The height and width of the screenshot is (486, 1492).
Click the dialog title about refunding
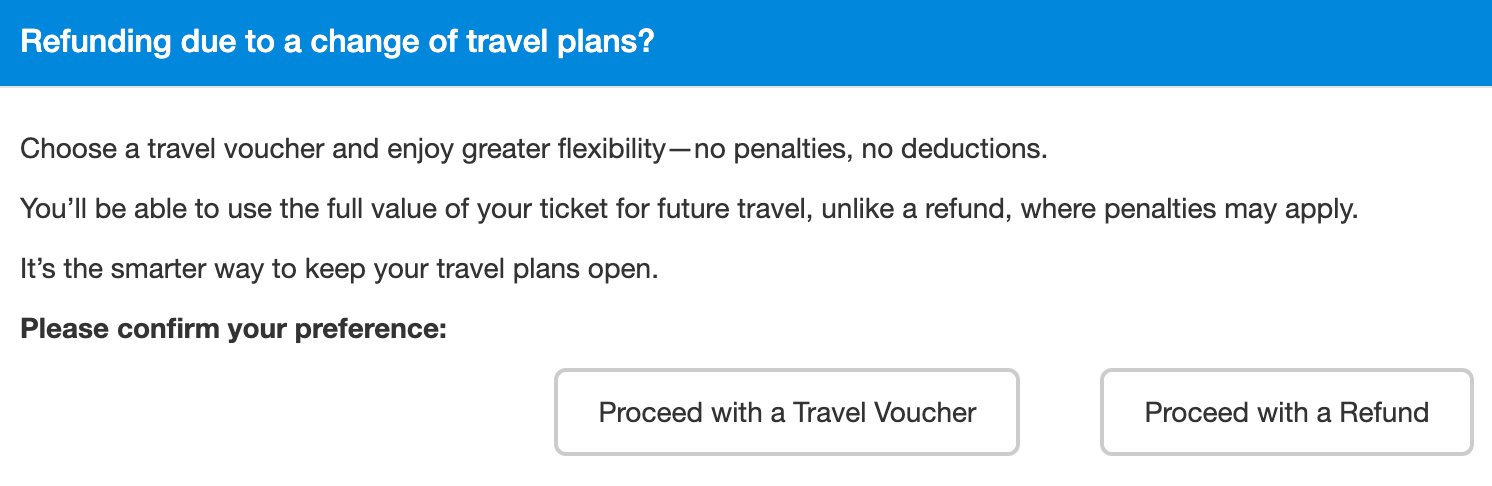pos(337,43)
